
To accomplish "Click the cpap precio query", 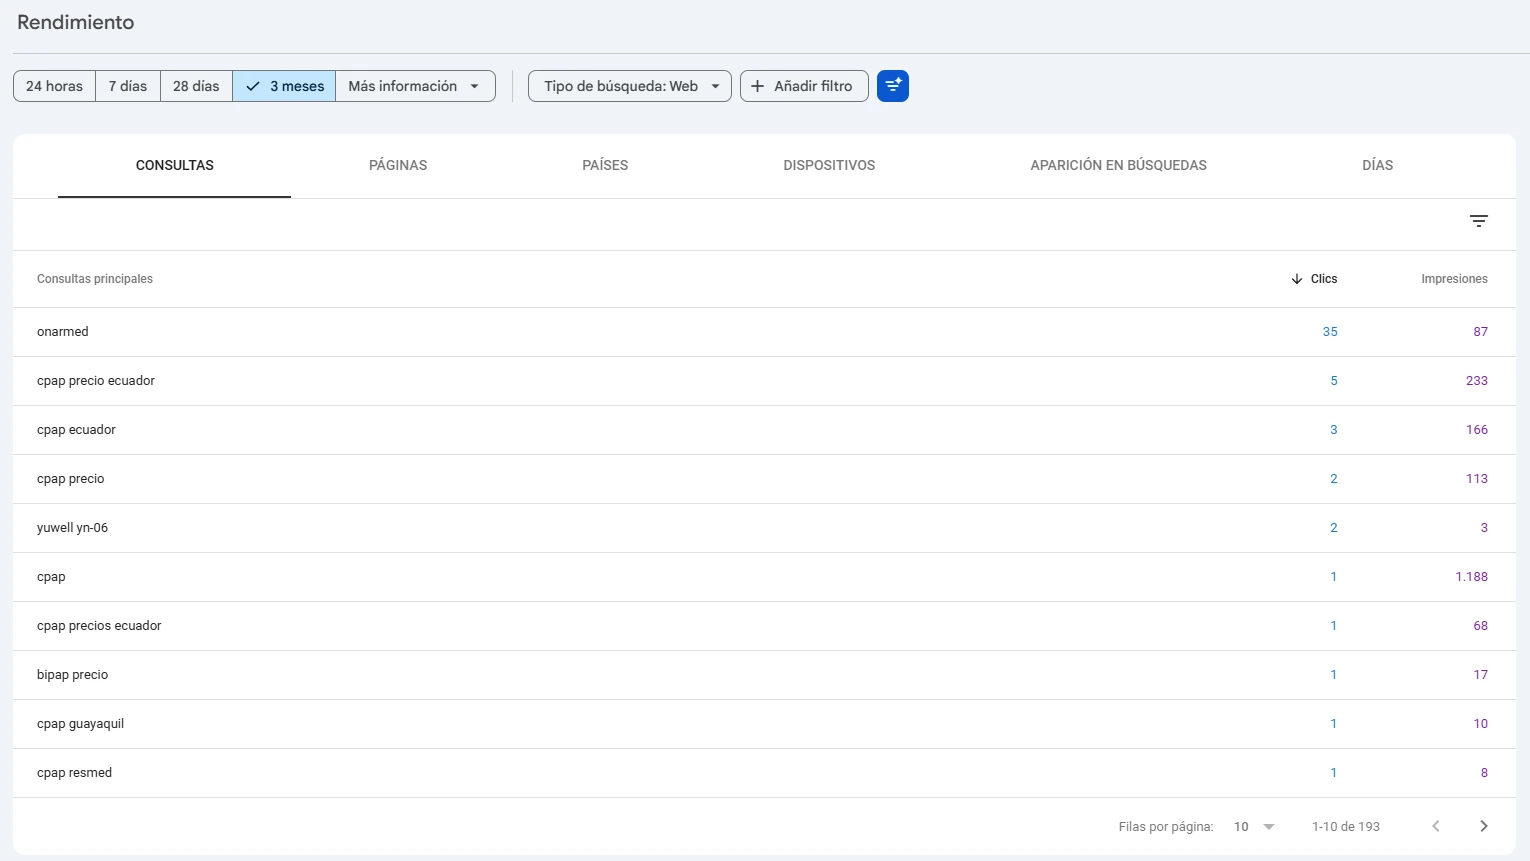I will [x=70, y=479].
